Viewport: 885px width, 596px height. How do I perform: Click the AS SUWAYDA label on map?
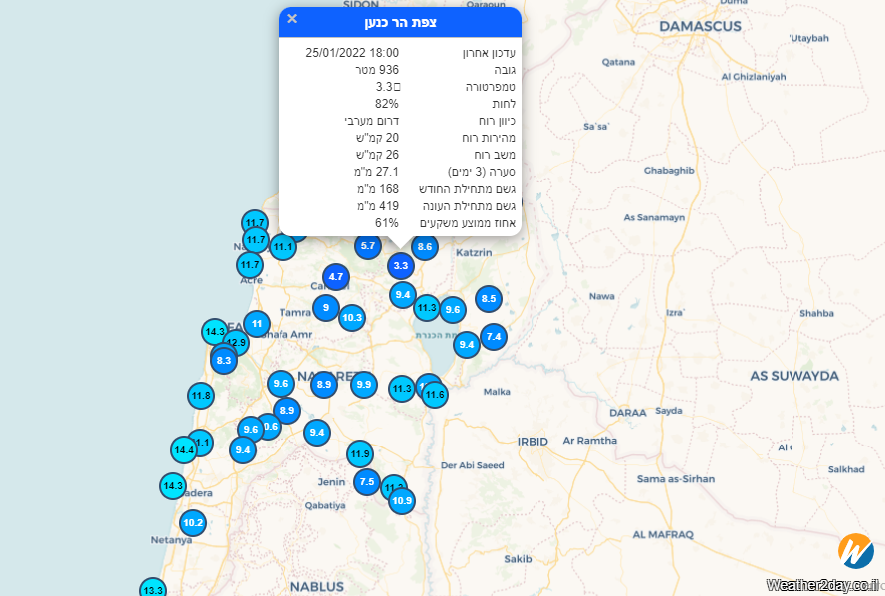[794, 376]
